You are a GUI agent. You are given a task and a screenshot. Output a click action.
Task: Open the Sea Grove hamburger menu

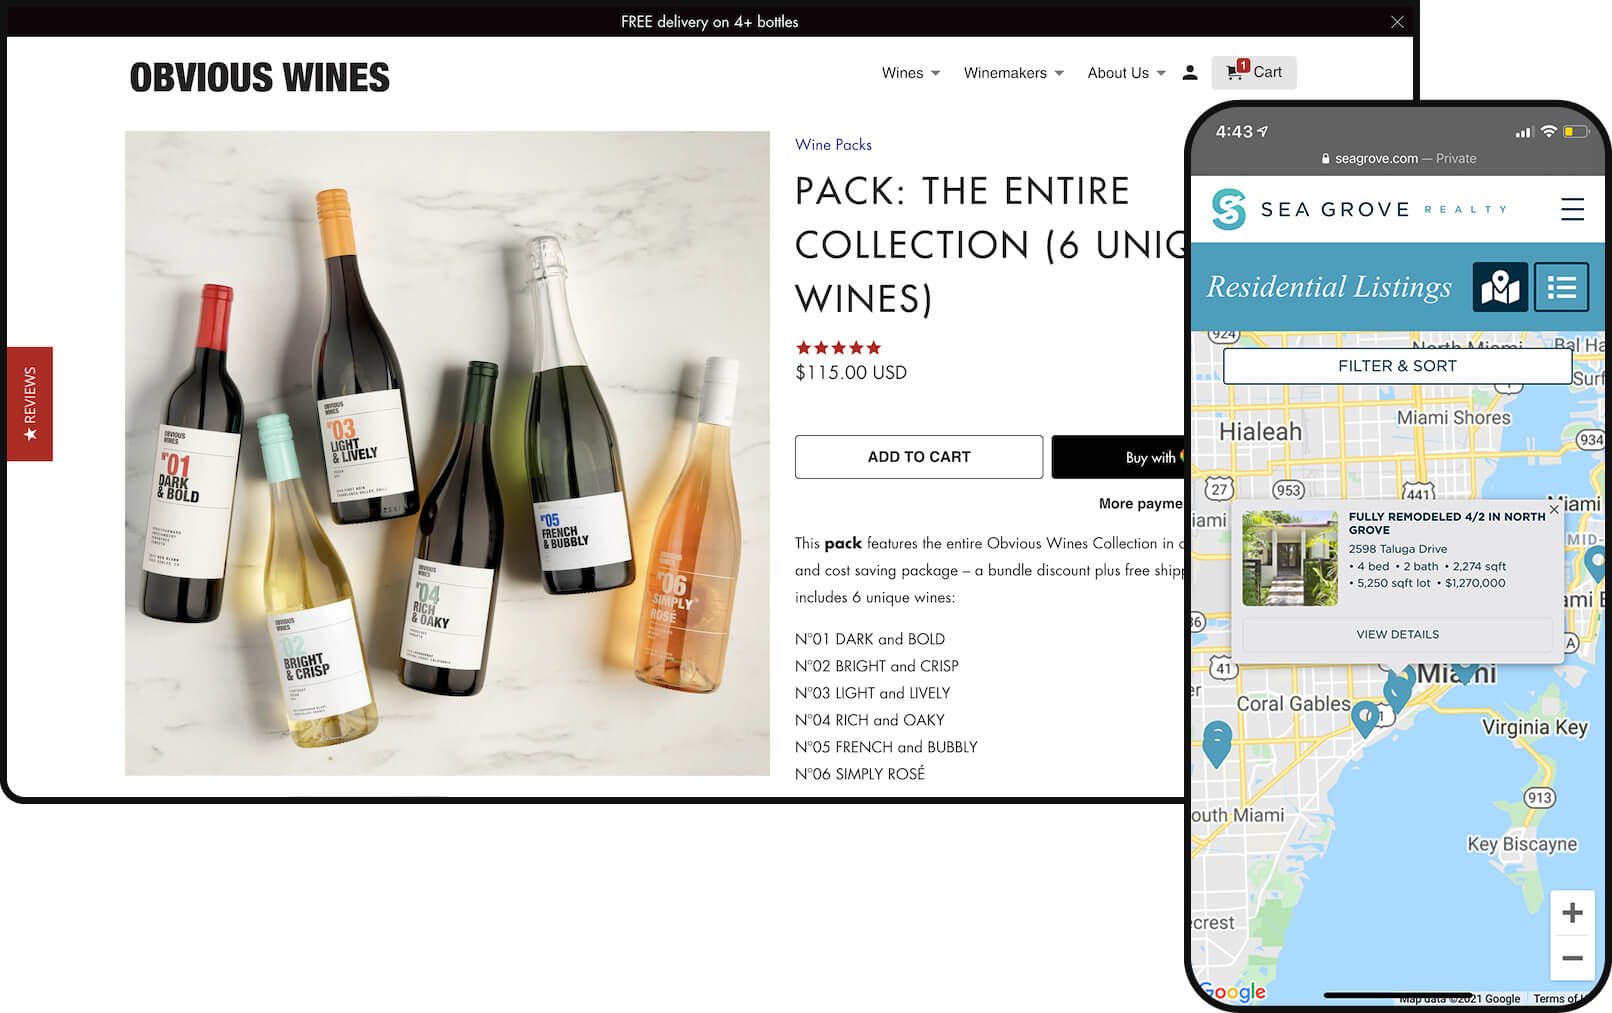coord(1571,209)
